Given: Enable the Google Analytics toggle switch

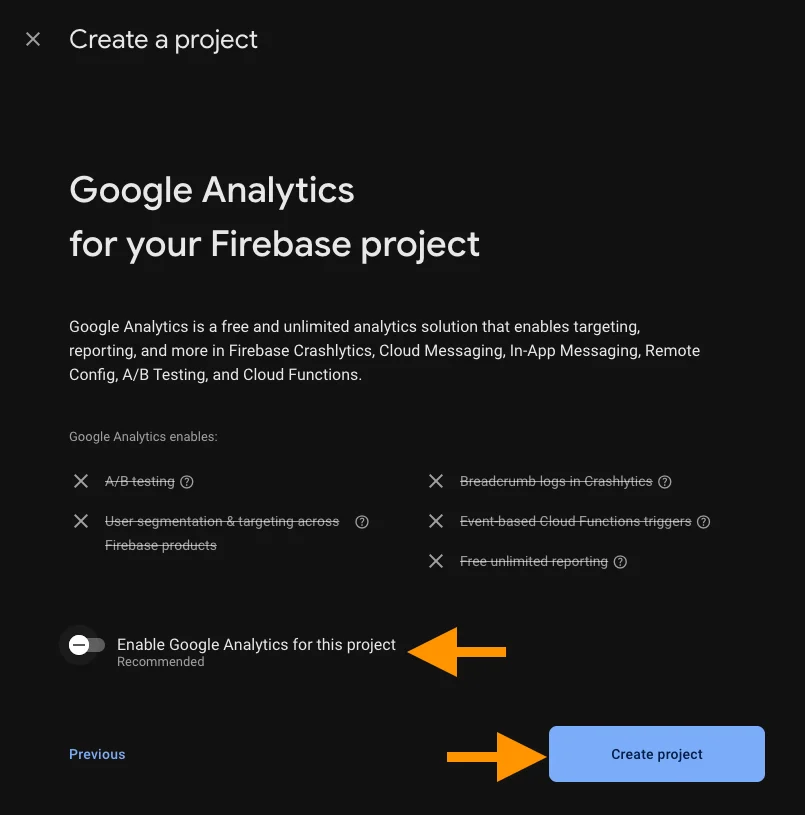Looking at the screenshot, I should click(x=85, y=645).
